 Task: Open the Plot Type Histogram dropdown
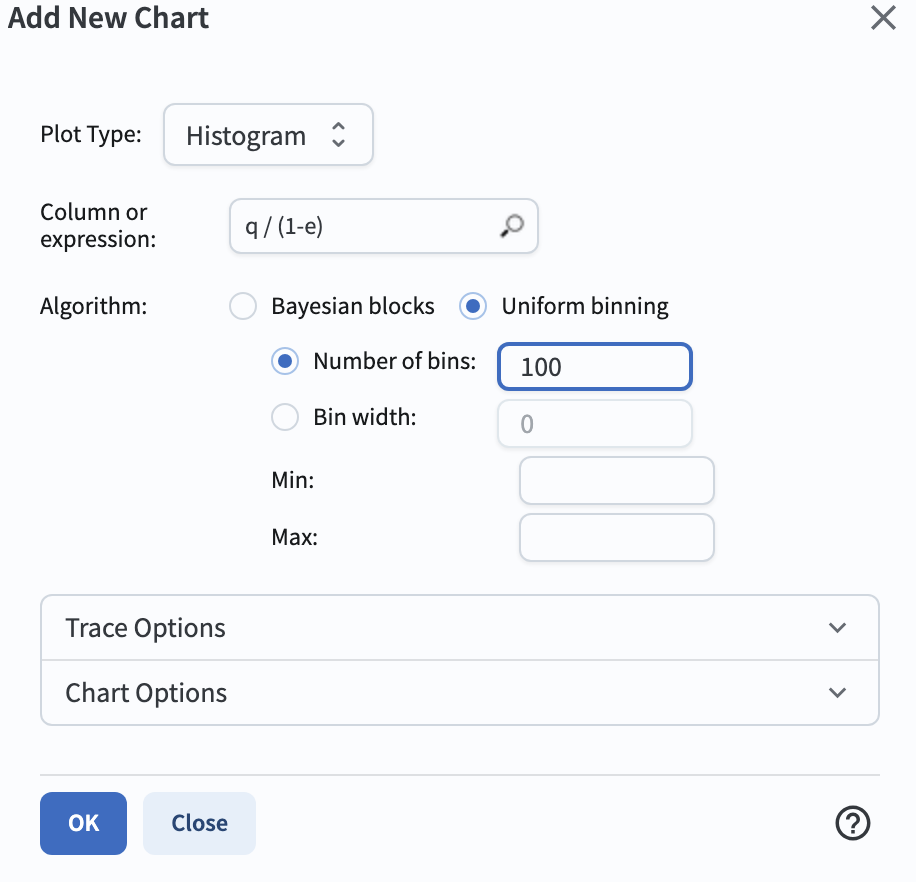pos(268,135)
